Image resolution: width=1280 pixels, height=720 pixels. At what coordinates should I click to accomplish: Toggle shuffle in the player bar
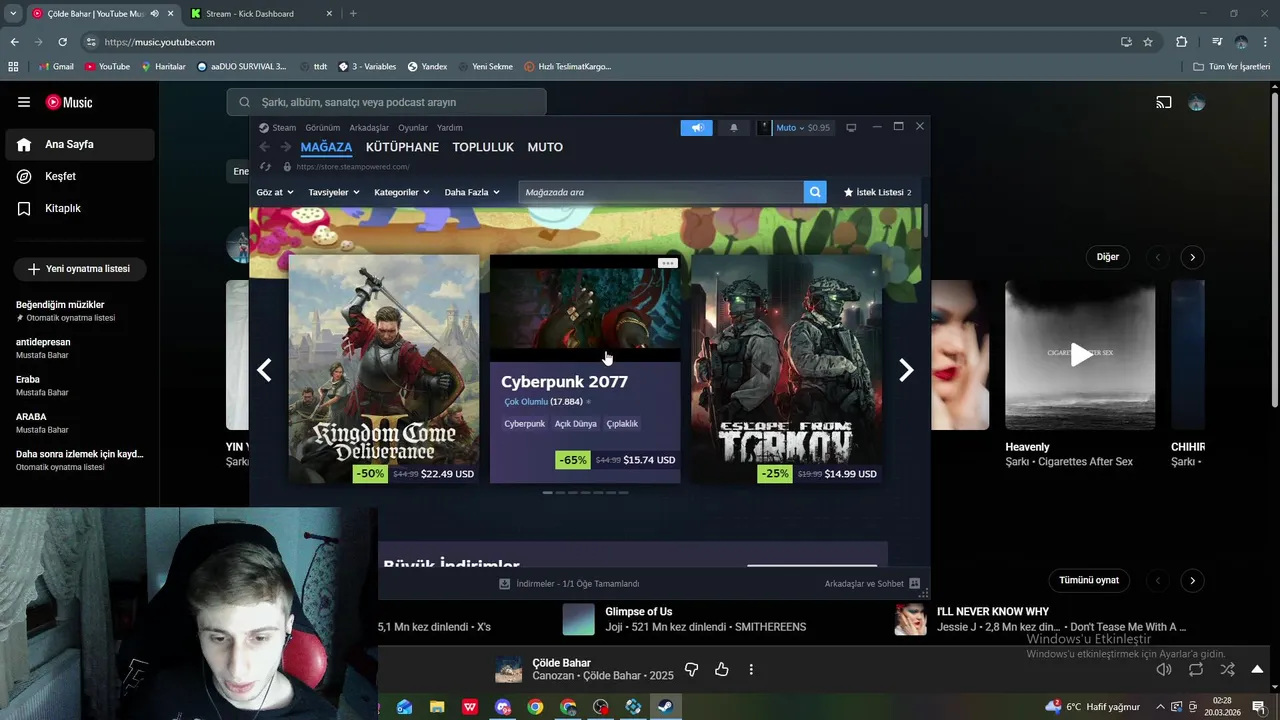[x=1228, y=670]
